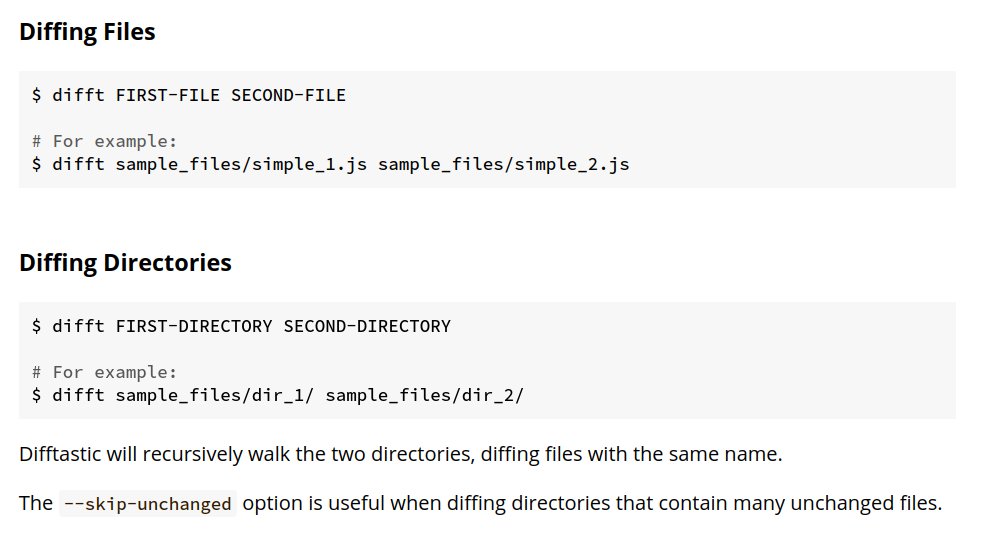Click the --skip-unchanged inline code
The height and width of the screenshot is (533, 981).
click(x=147, y=504)
